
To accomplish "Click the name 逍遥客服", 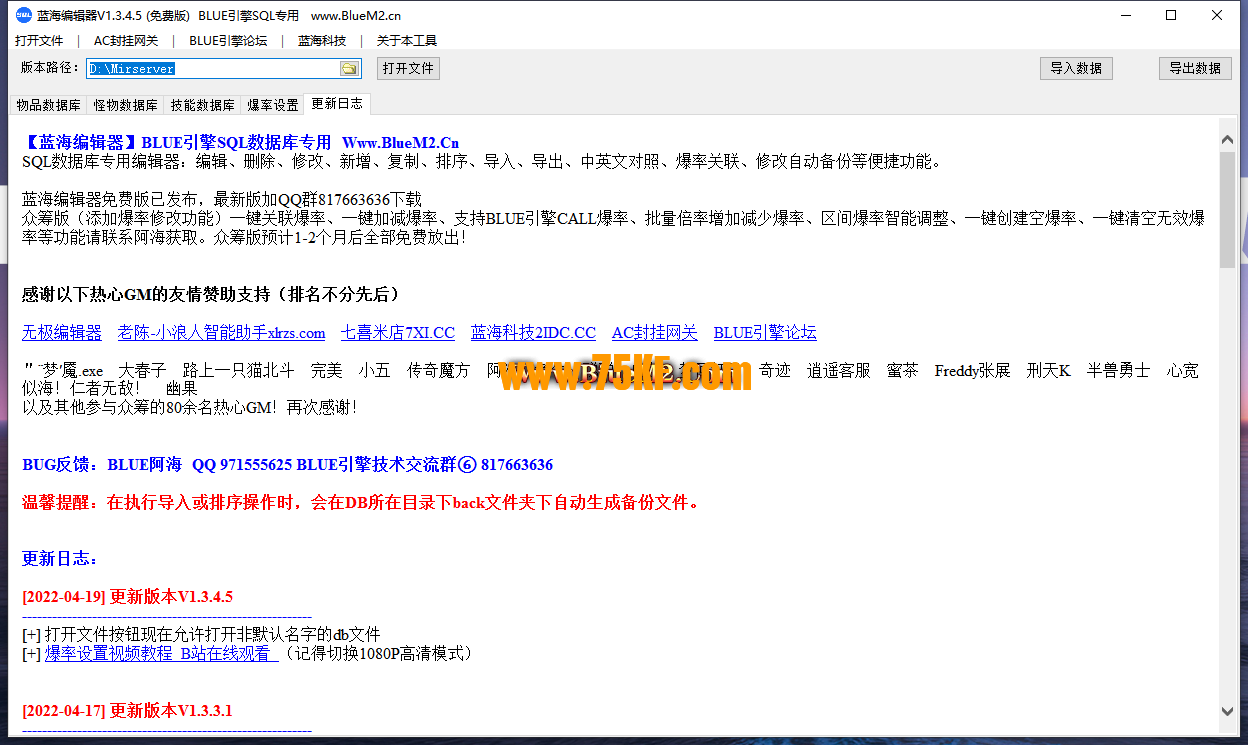I will point(839,371).
